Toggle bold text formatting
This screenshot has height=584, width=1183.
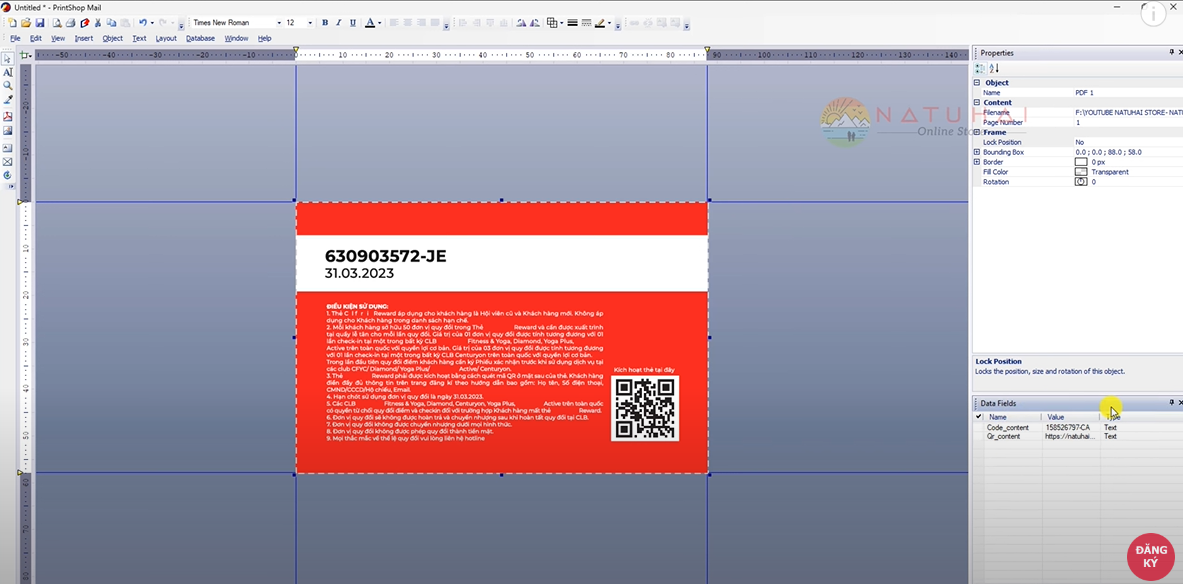click(x=324, y=22)
